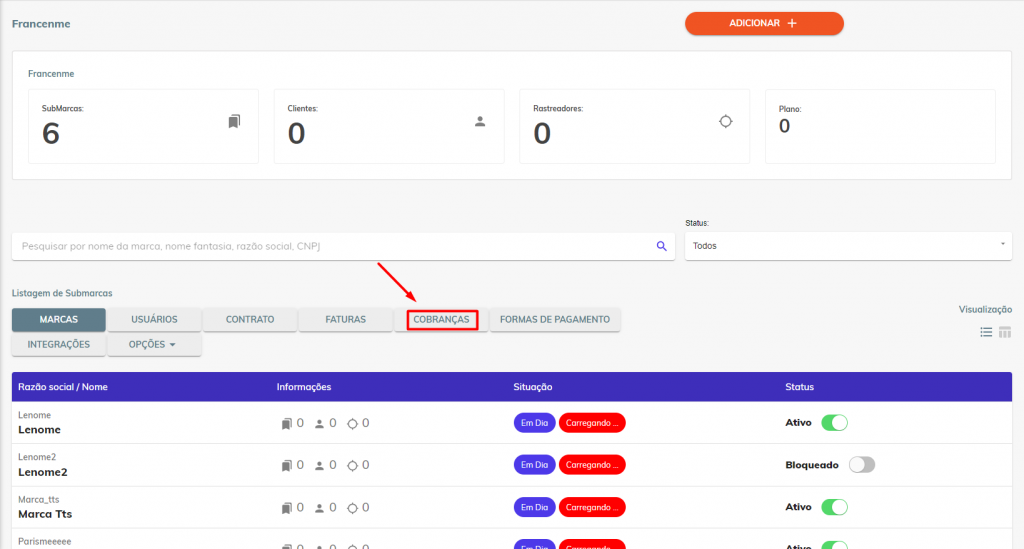
Task: Click the Carregando badge for Lenome2
Action: (x=592, y=465)
